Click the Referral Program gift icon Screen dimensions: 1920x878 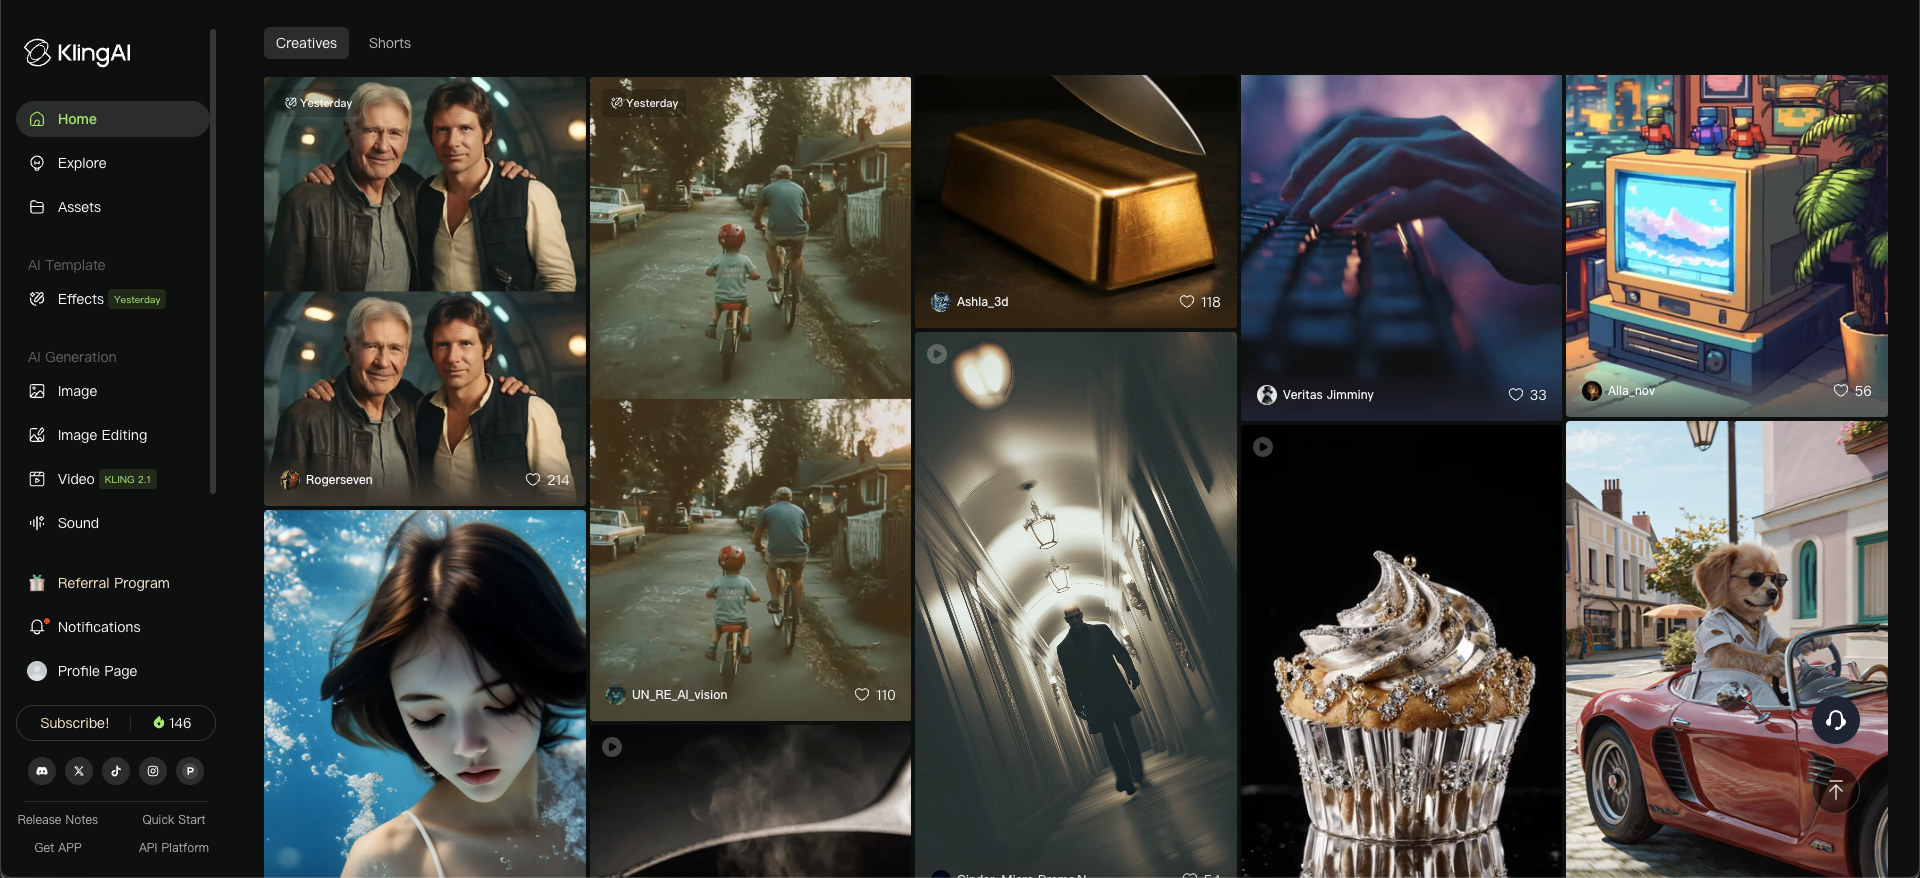pos(37,583)
